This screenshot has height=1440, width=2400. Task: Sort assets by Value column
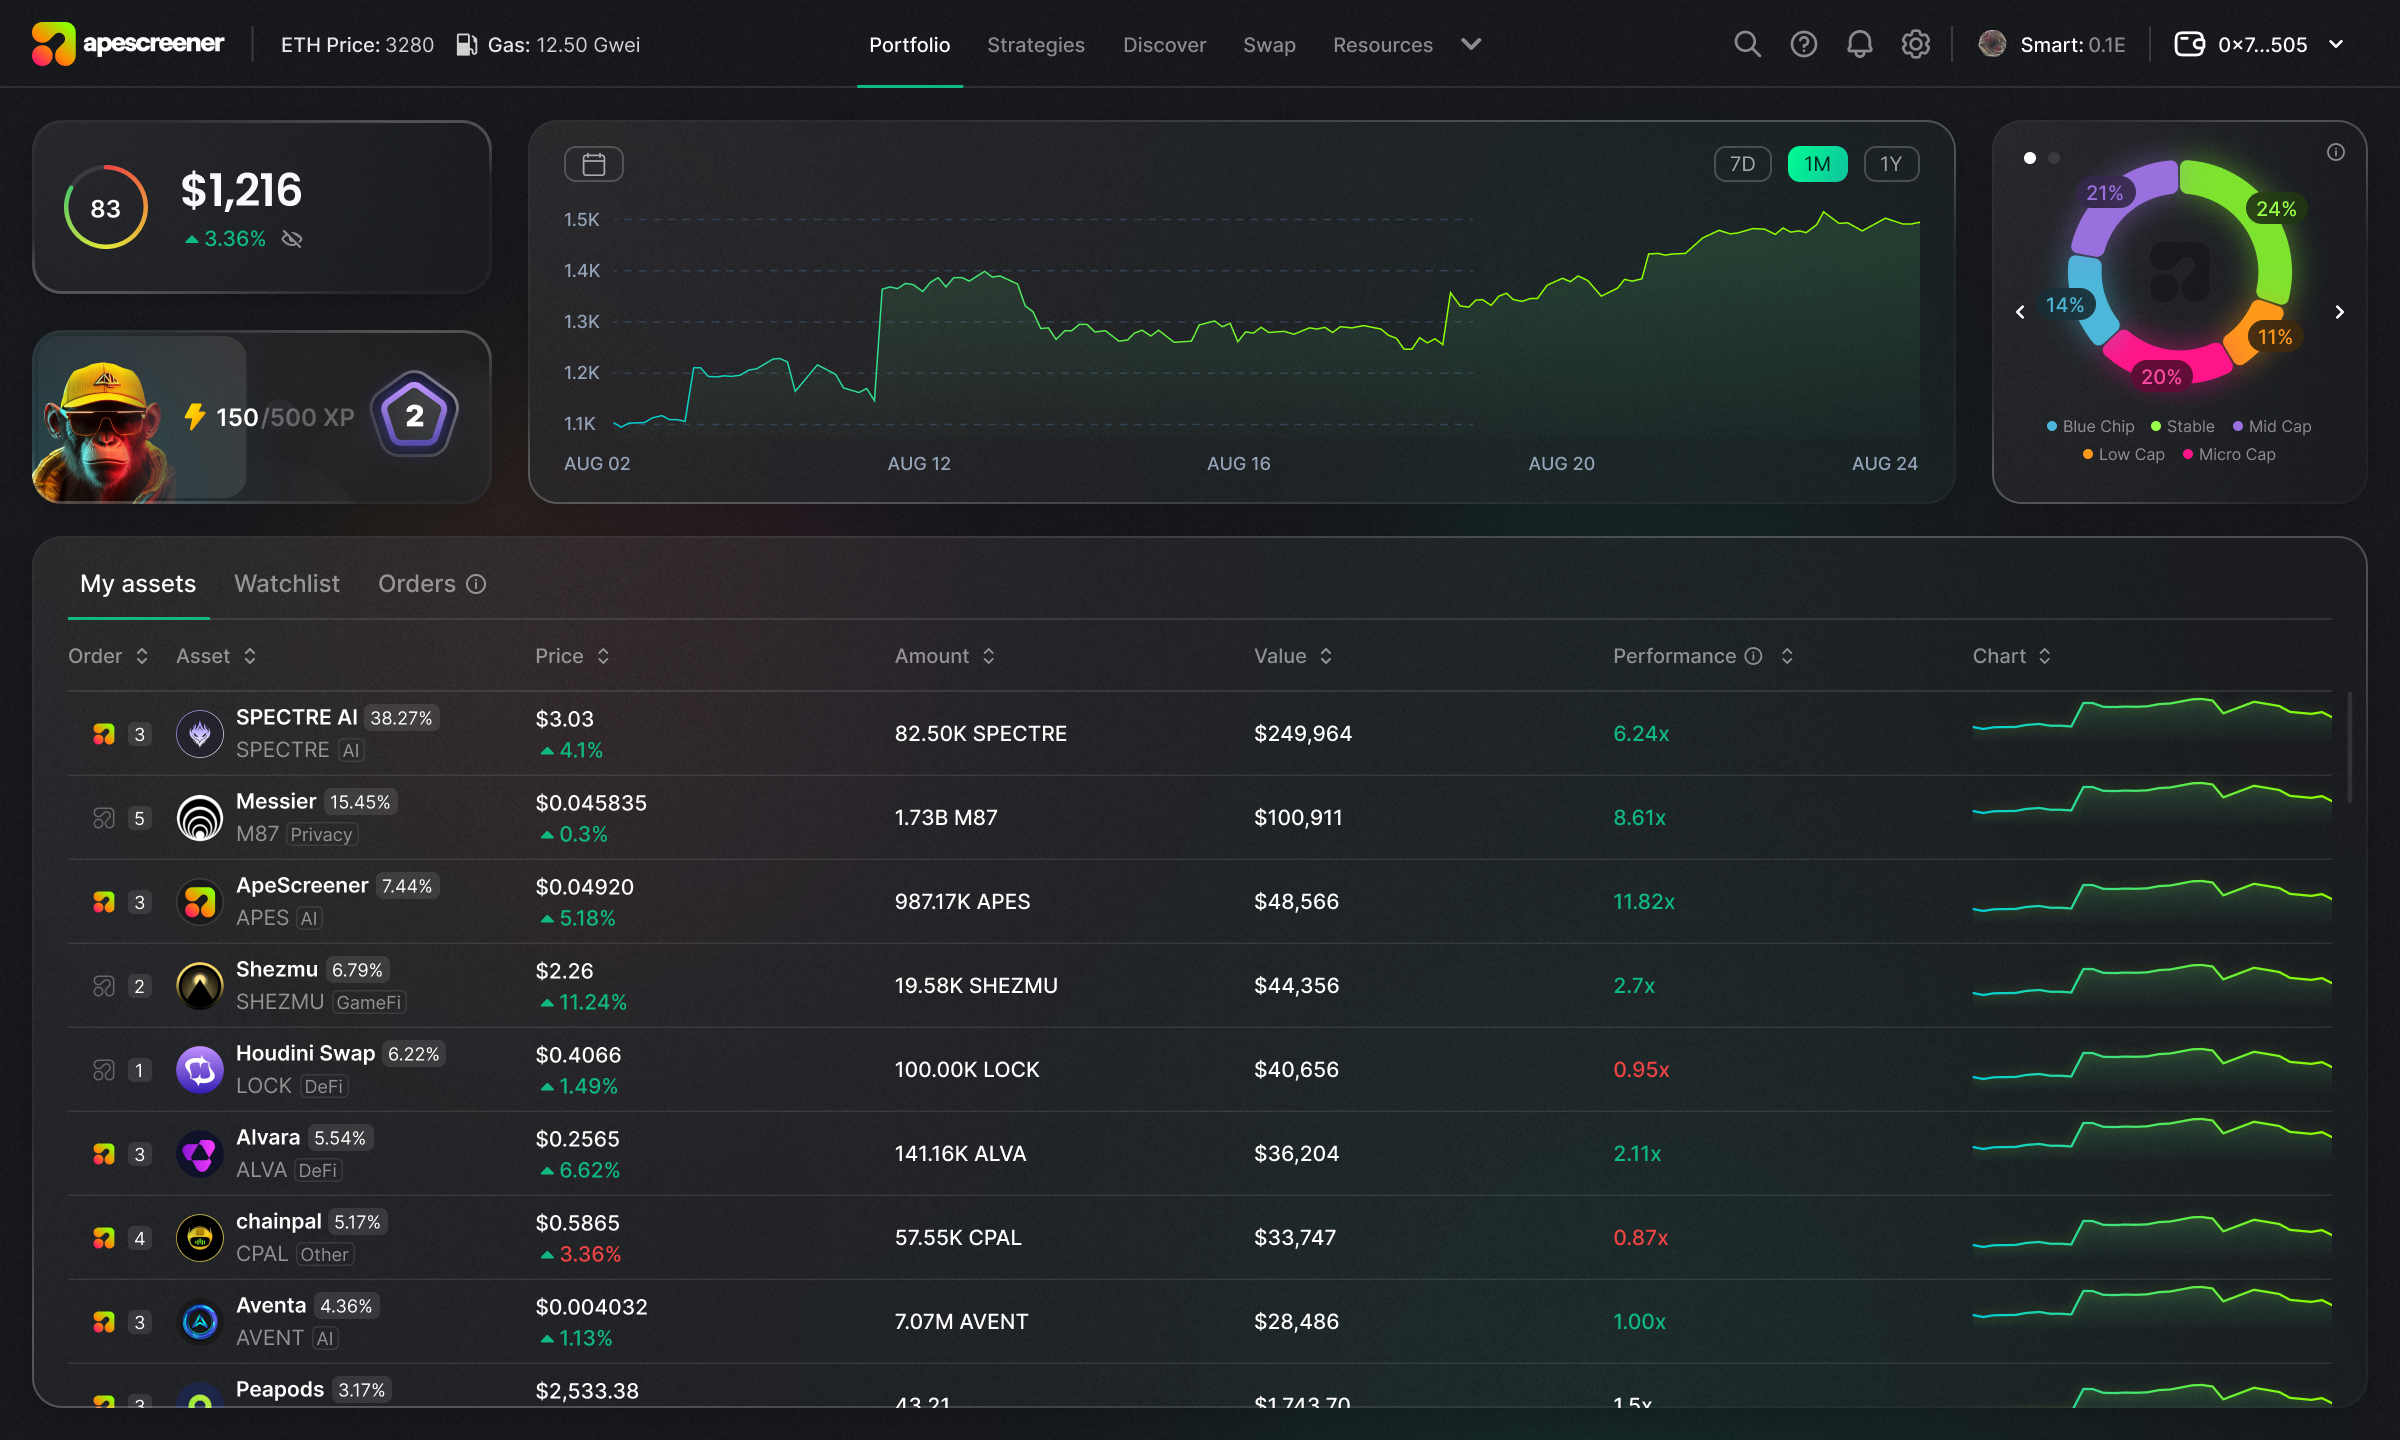(1293, 656)
